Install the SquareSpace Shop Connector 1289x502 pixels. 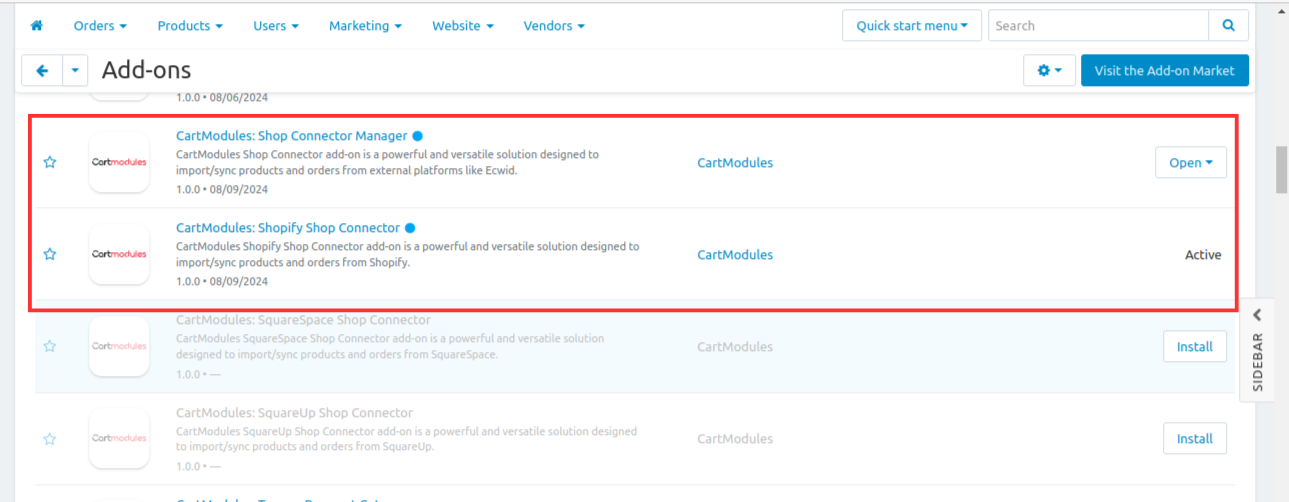pos(1194,346)
